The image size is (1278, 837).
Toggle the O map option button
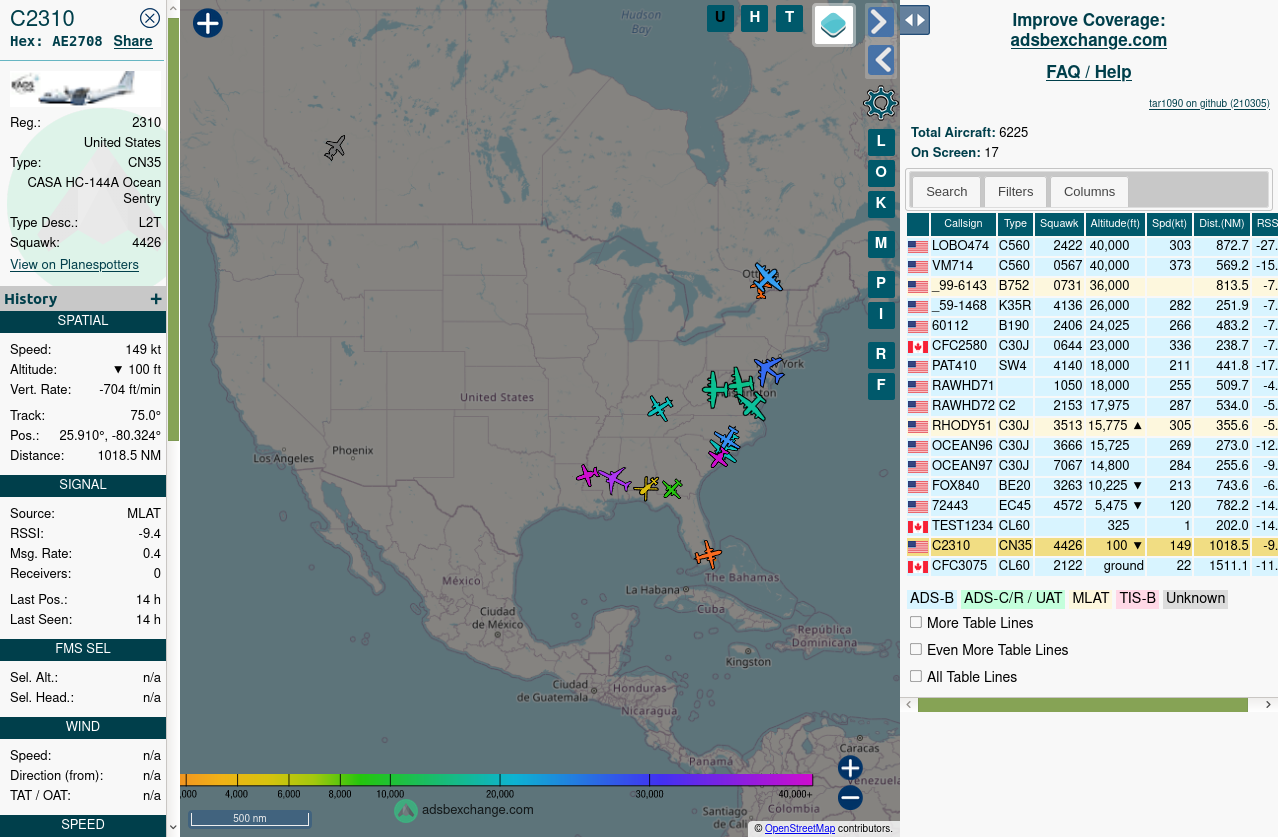[881, 173]
